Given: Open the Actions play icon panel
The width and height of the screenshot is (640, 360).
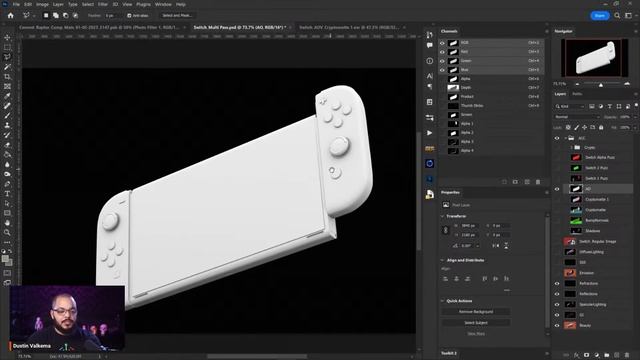Looking at the screenshot, I should point(429,133).
